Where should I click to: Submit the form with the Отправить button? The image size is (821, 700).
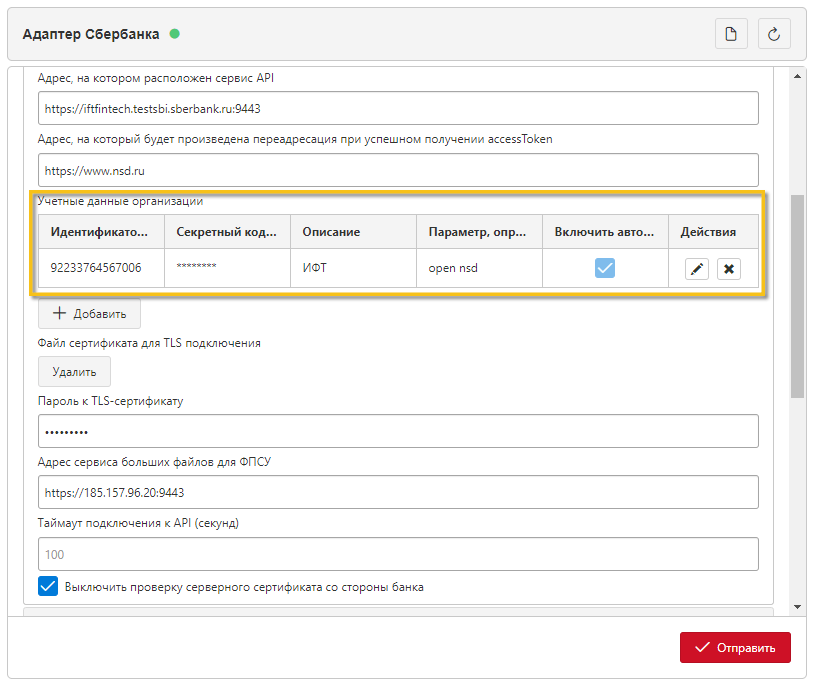point(735,648)
